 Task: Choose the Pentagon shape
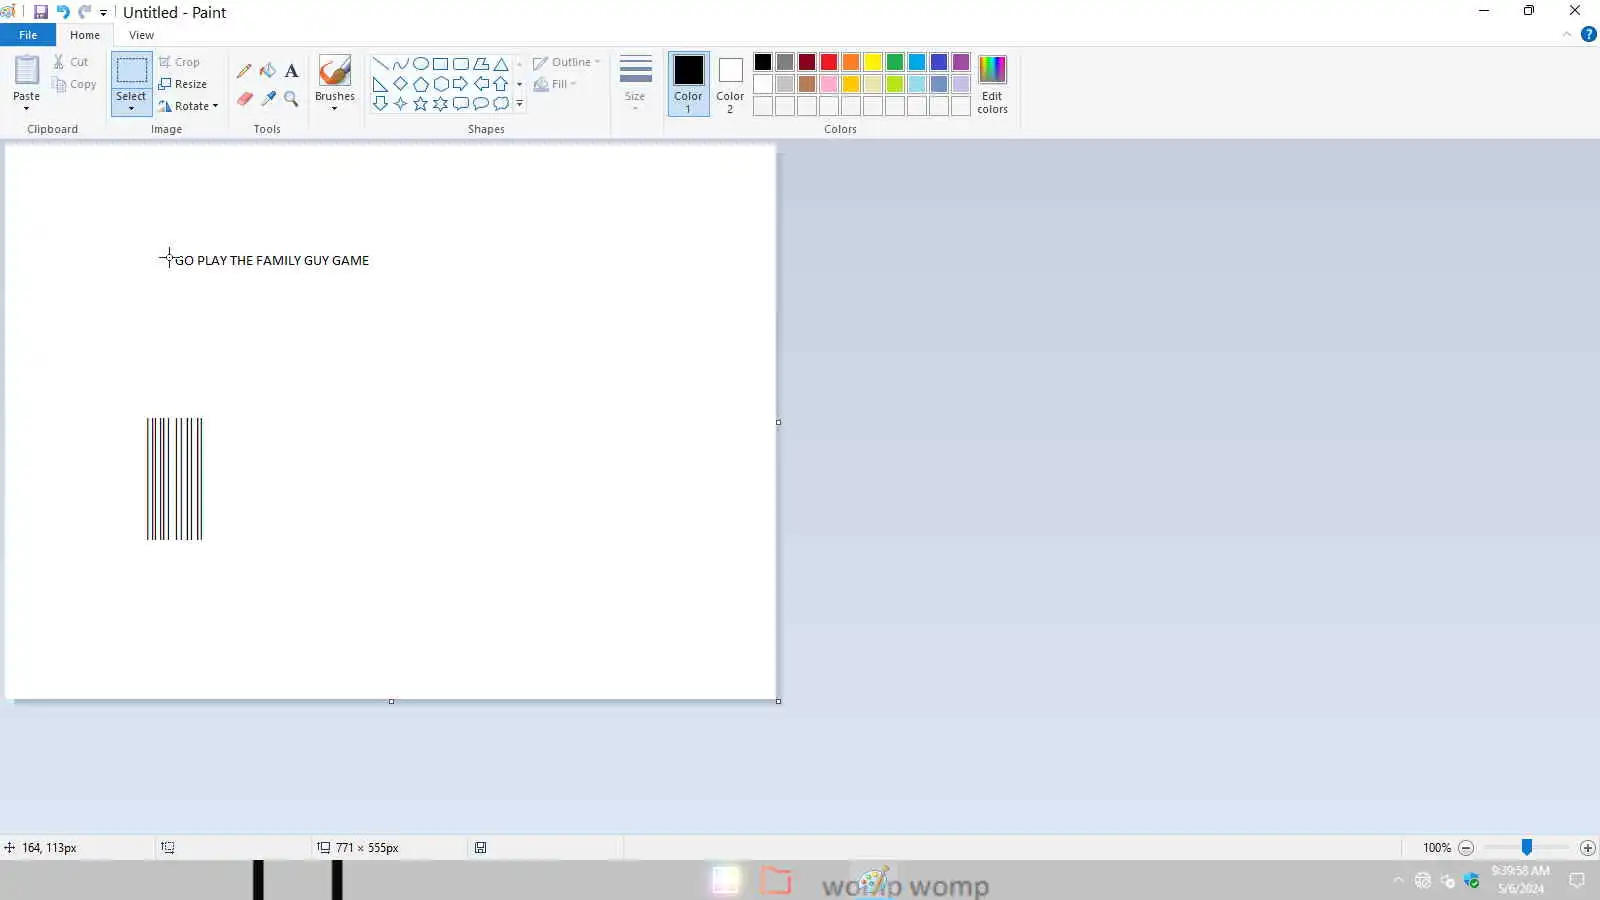tap(420, 84)
